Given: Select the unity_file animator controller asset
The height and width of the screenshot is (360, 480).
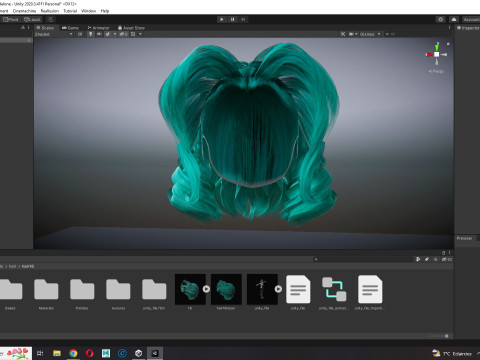Looking at the screenshot, I should (334, 289).
